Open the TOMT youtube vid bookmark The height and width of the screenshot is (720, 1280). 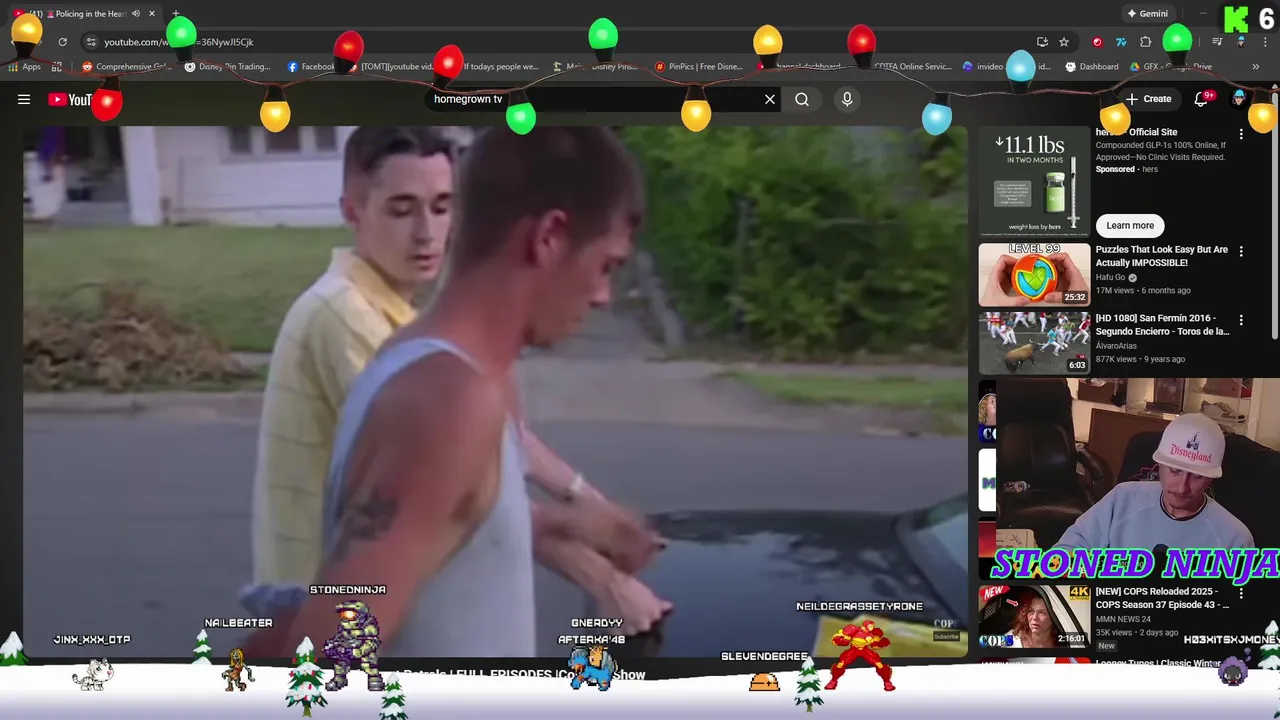390,67
